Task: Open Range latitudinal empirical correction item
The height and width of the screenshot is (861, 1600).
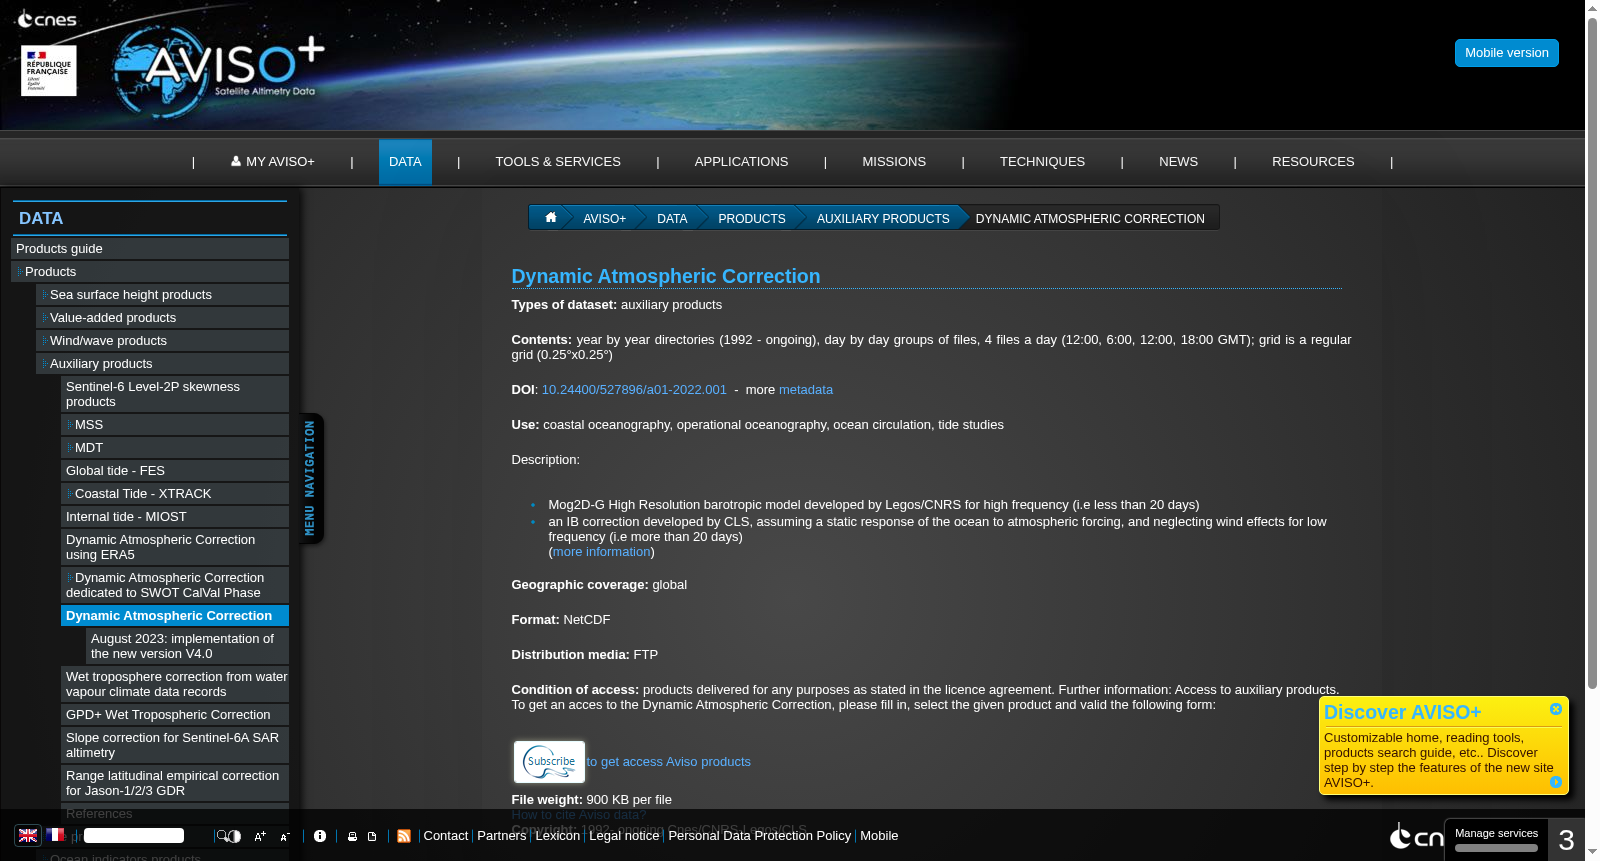Action: [175, 783]
